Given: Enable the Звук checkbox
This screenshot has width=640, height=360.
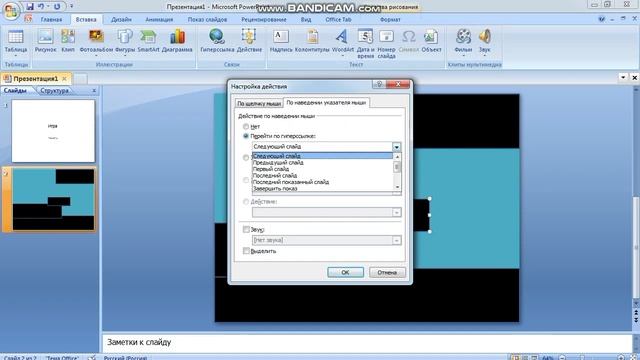Looking at the screenshot, I should (246, 229).
